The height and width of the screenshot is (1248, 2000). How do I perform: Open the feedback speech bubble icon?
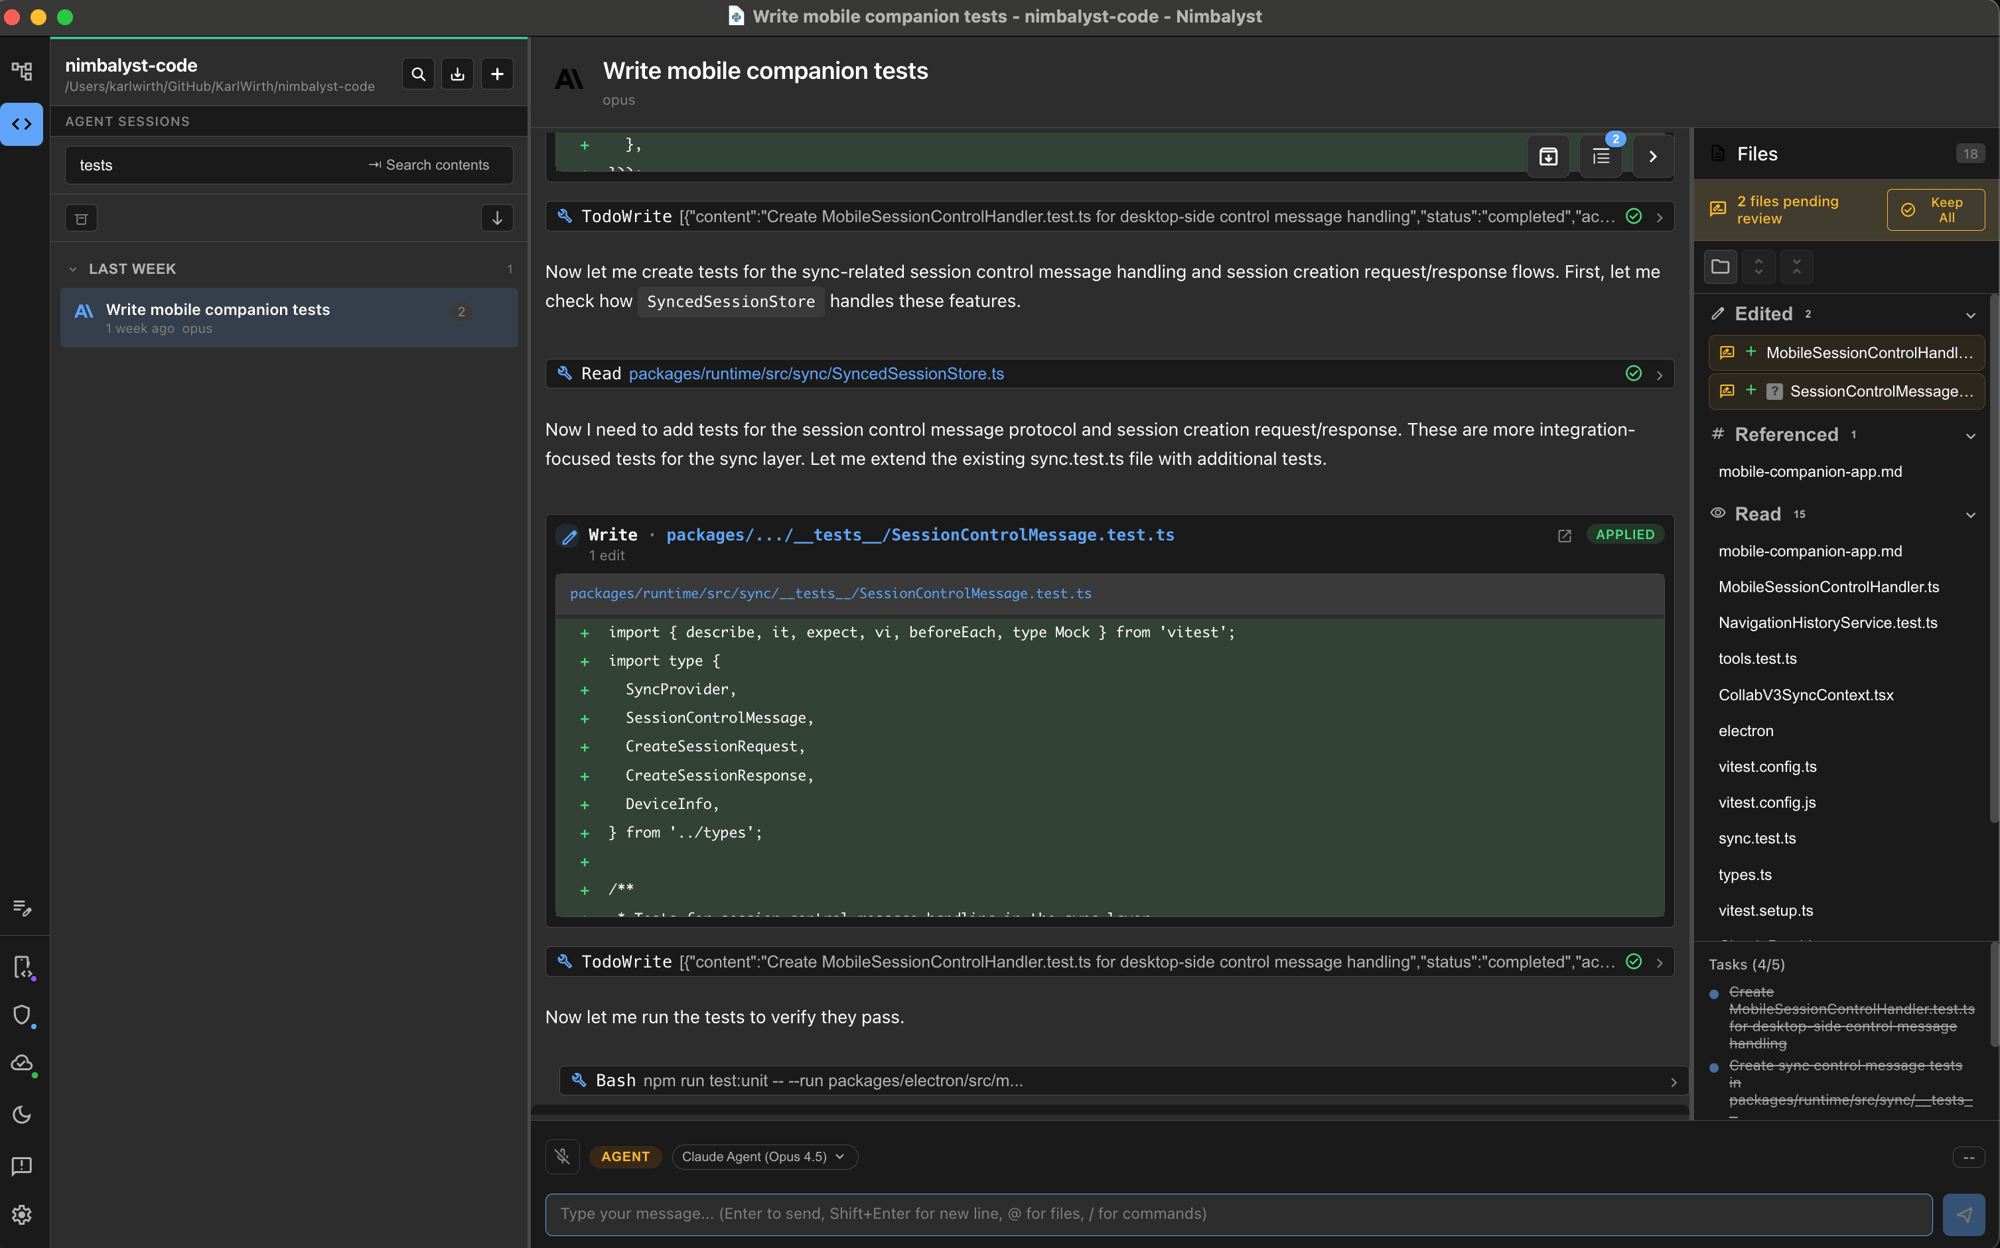pos(22,1166)
